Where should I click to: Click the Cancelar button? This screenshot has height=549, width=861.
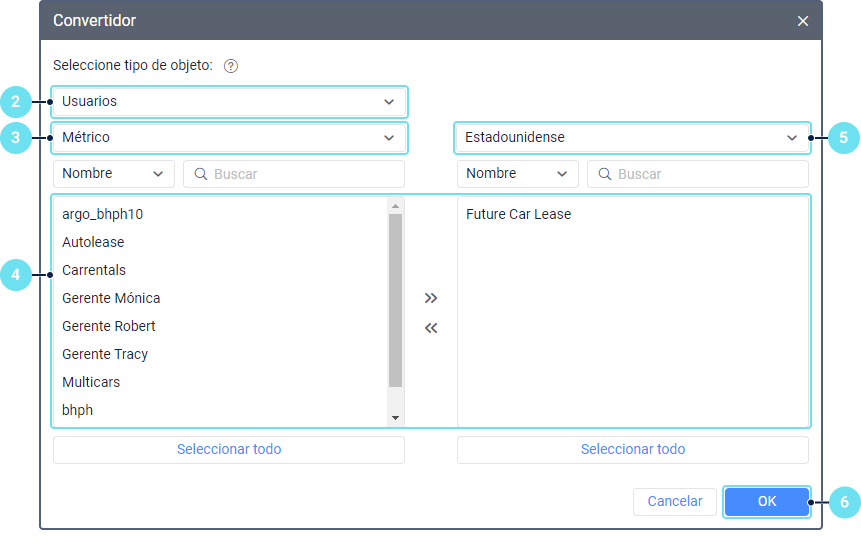674,502
